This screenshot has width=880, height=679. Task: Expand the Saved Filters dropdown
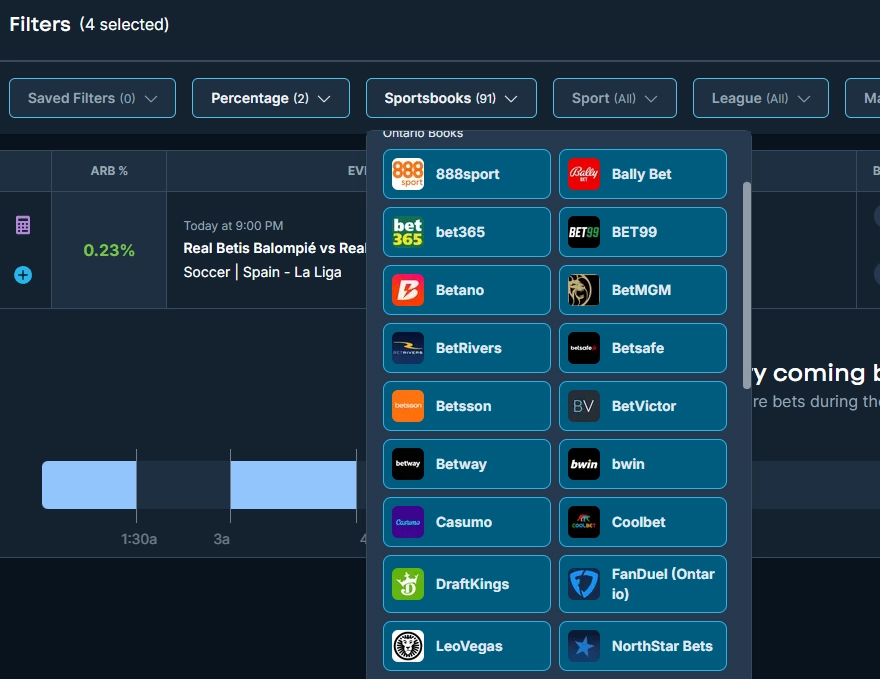tap(92, 98)
